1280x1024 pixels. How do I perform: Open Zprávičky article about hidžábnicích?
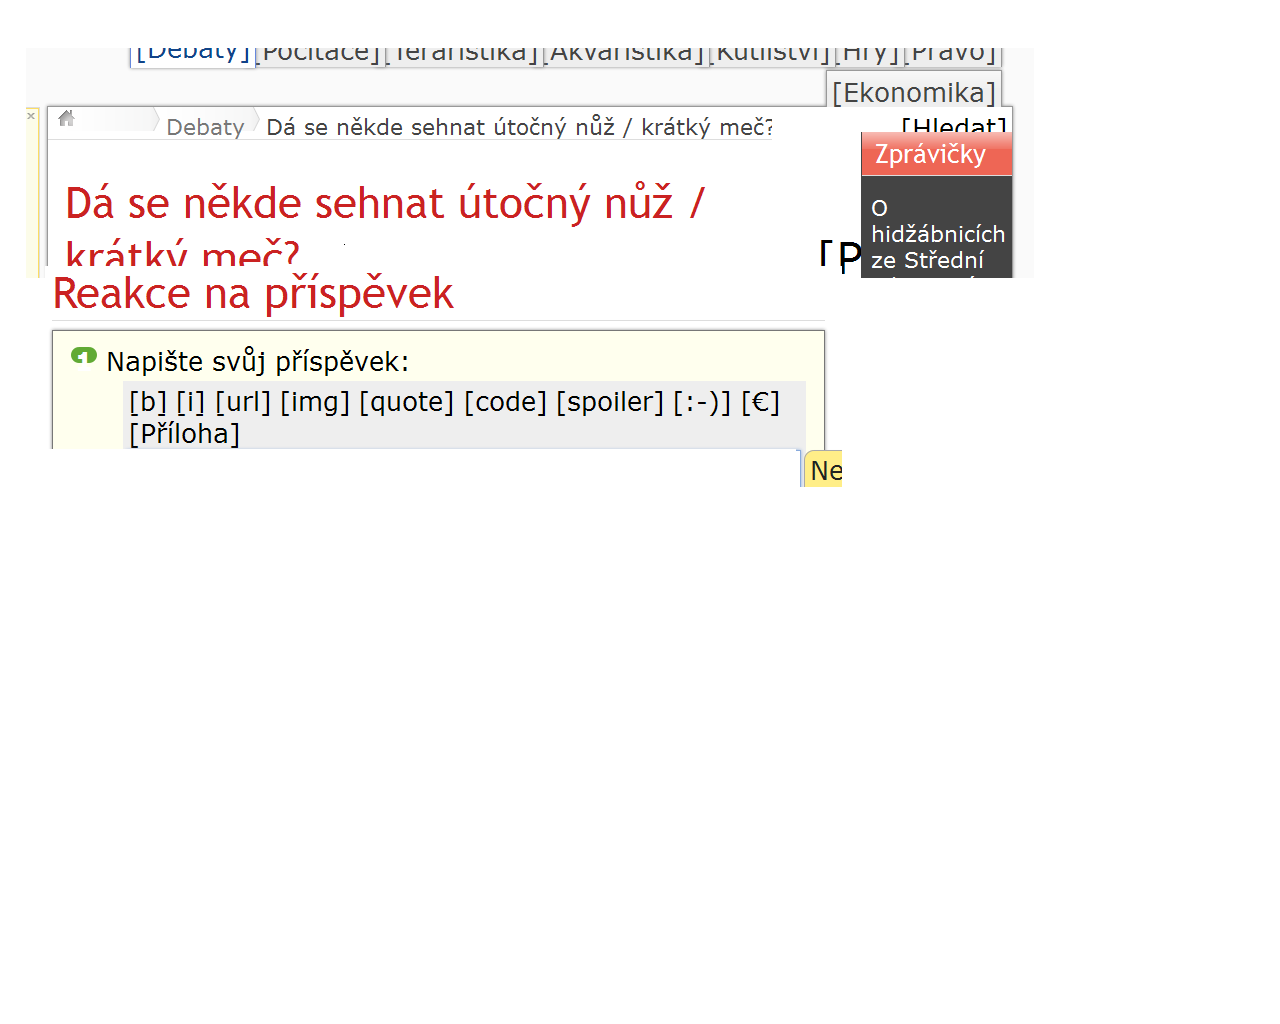click(937, 234)
